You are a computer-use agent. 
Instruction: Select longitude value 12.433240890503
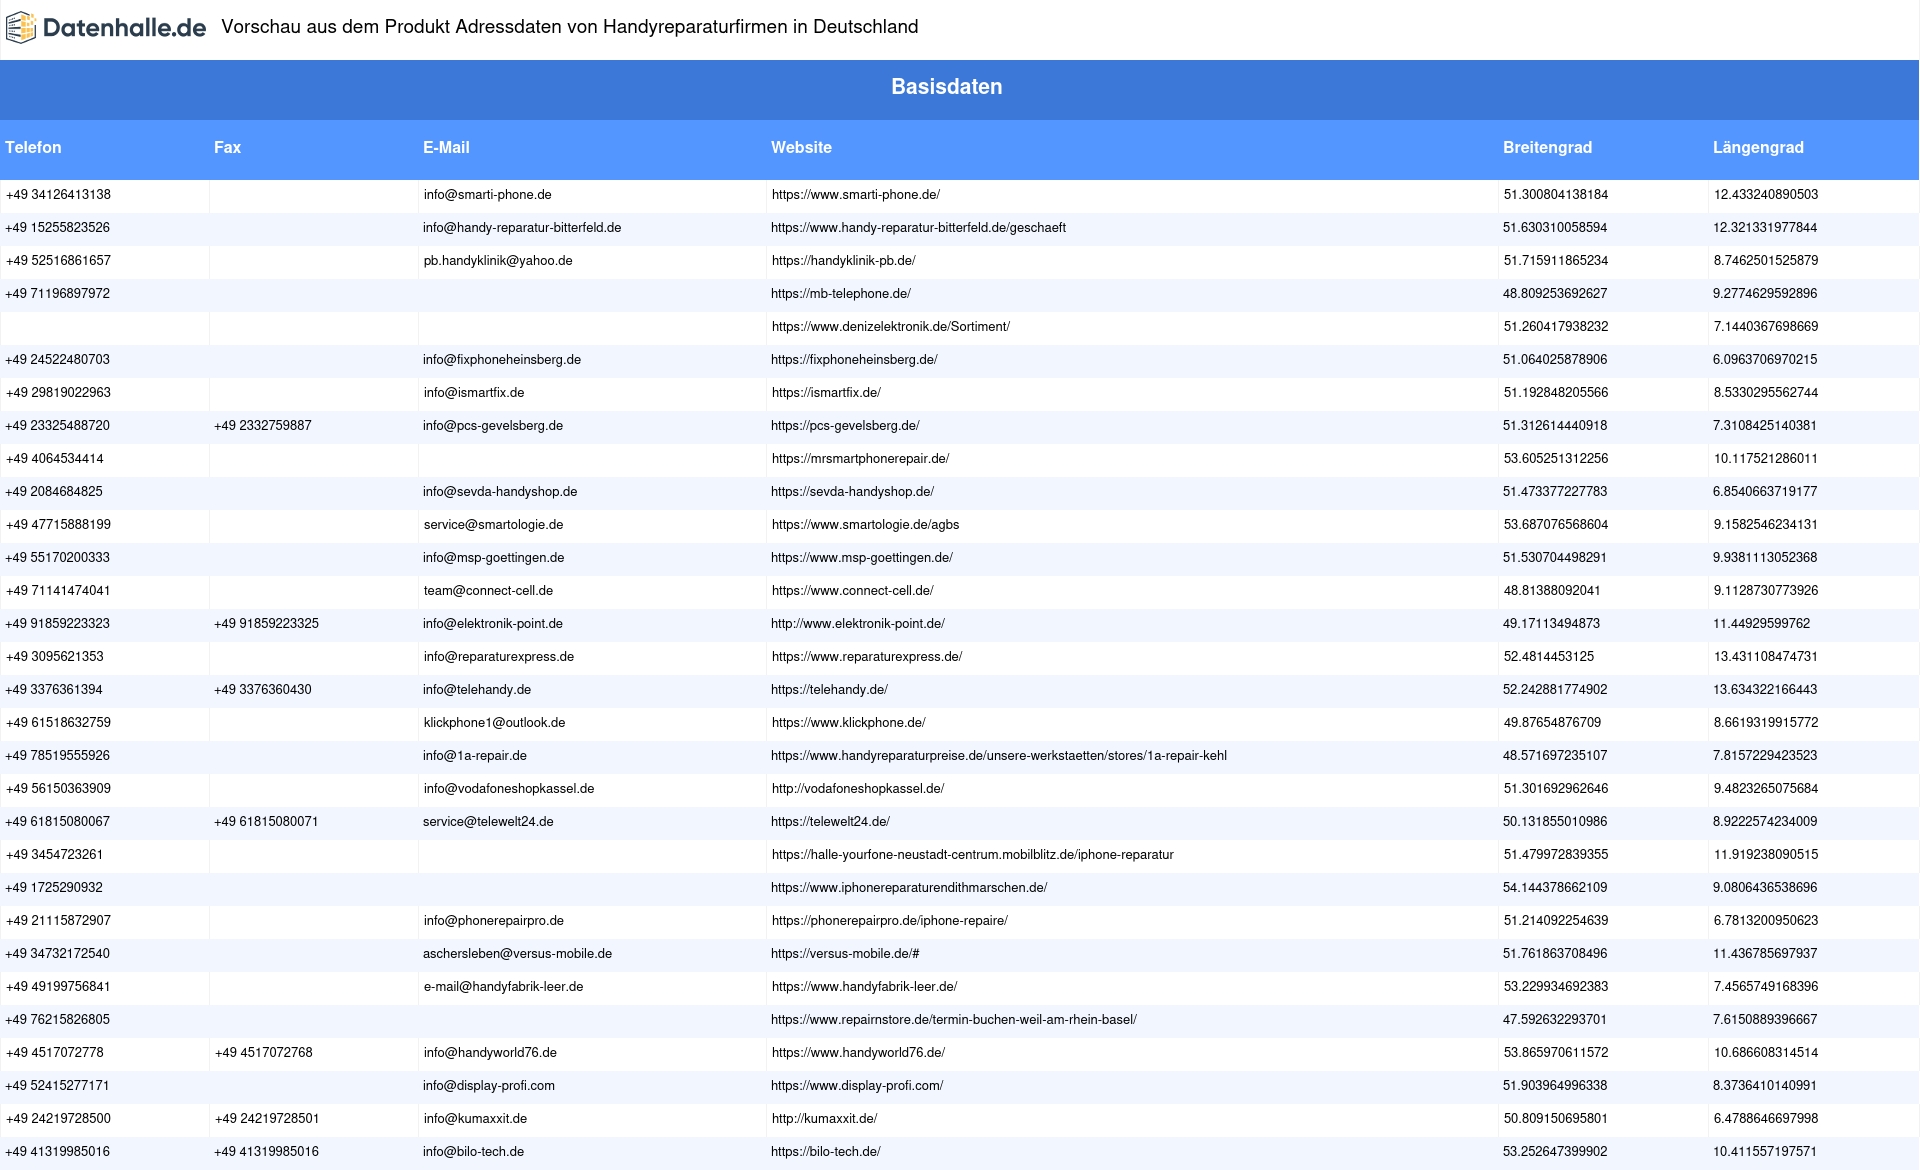(x=1766, y=195)
